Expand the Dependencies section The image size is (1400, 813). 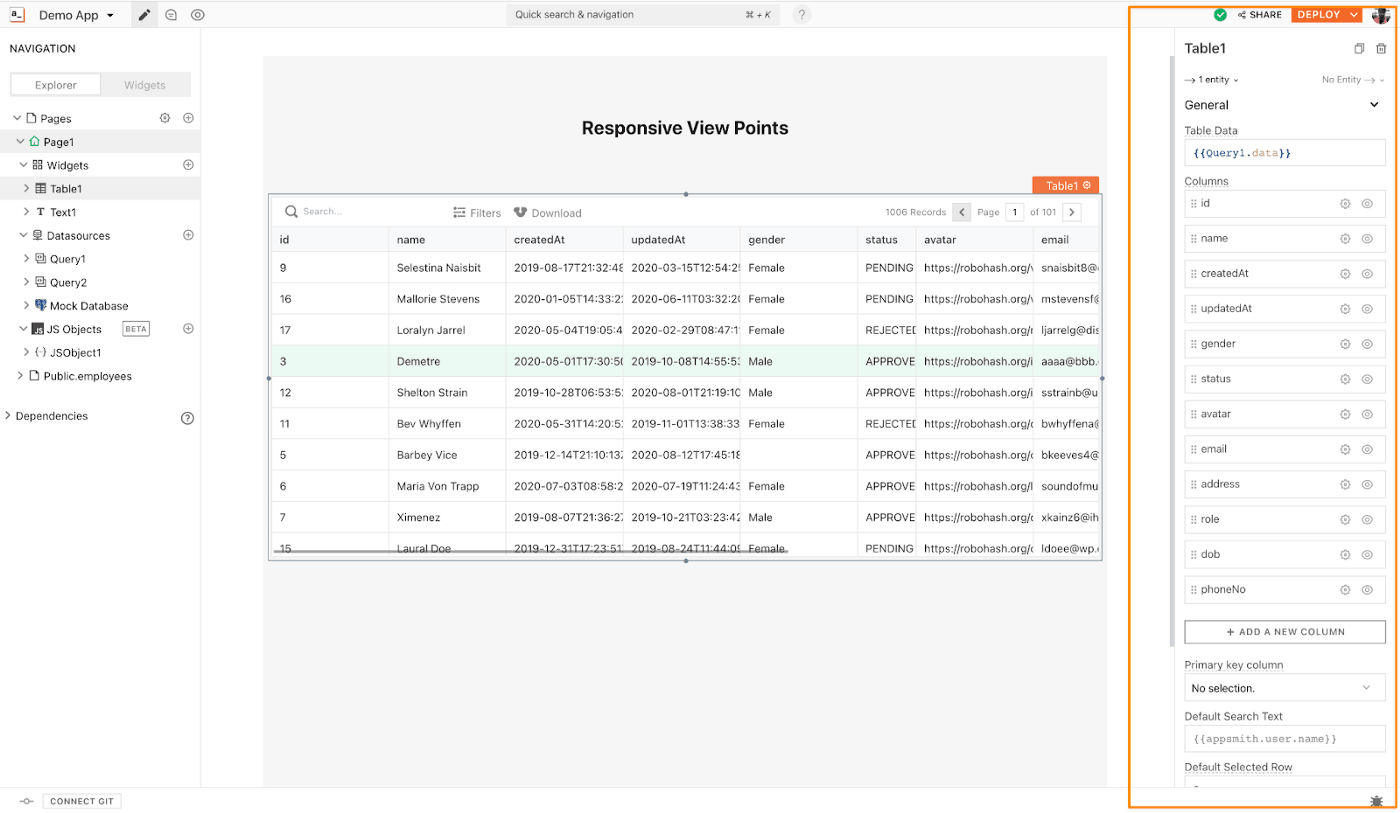9,416
